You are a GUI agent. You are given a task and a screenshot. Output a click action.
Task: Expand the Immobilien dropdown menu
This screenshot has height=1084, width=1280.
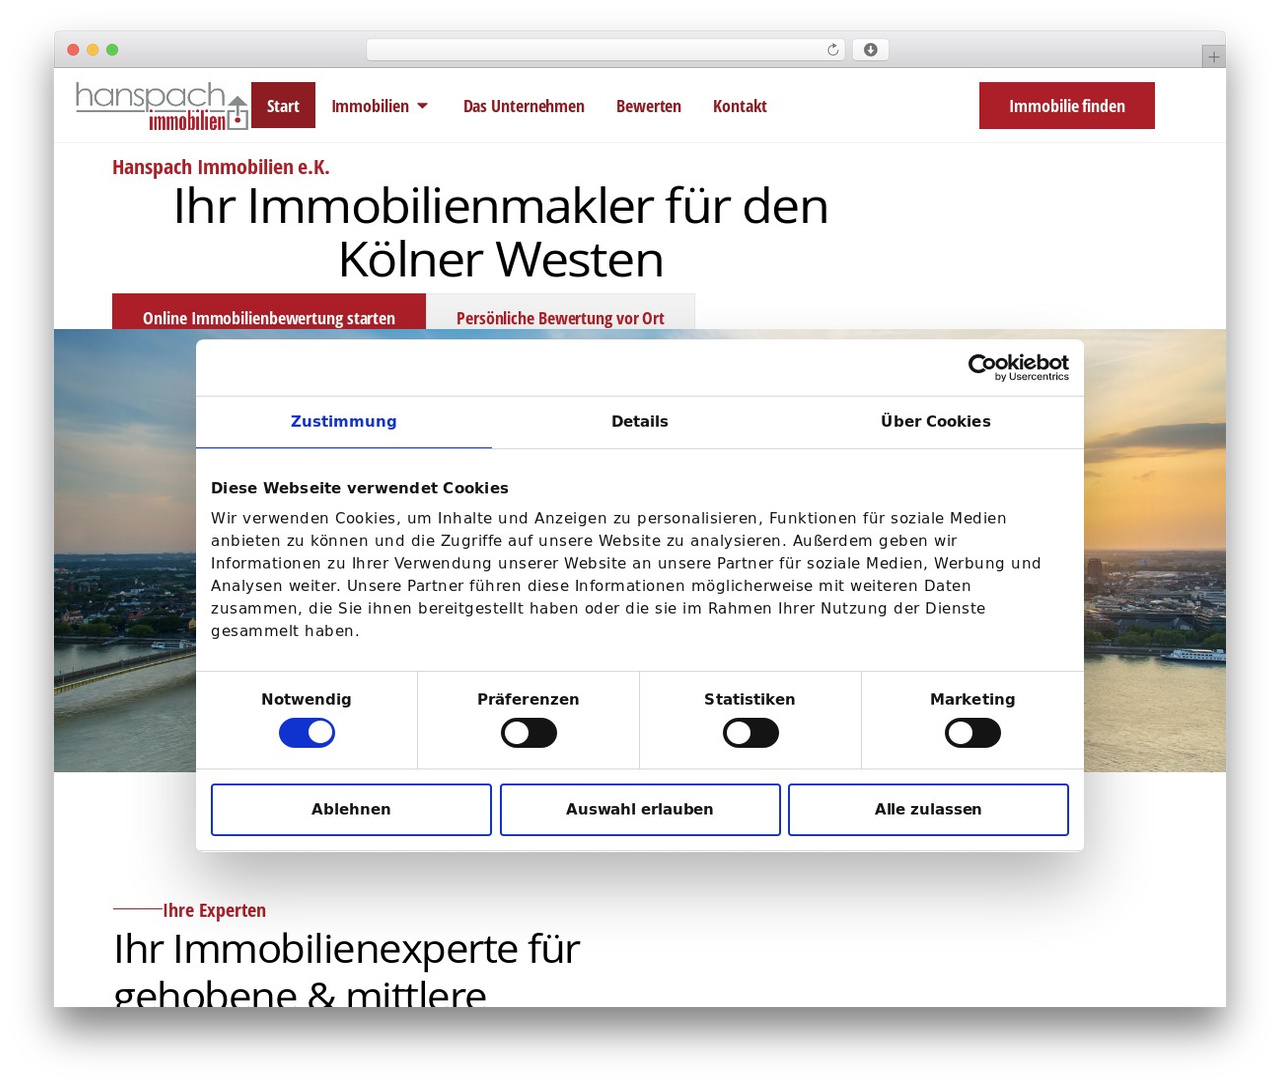379,106
